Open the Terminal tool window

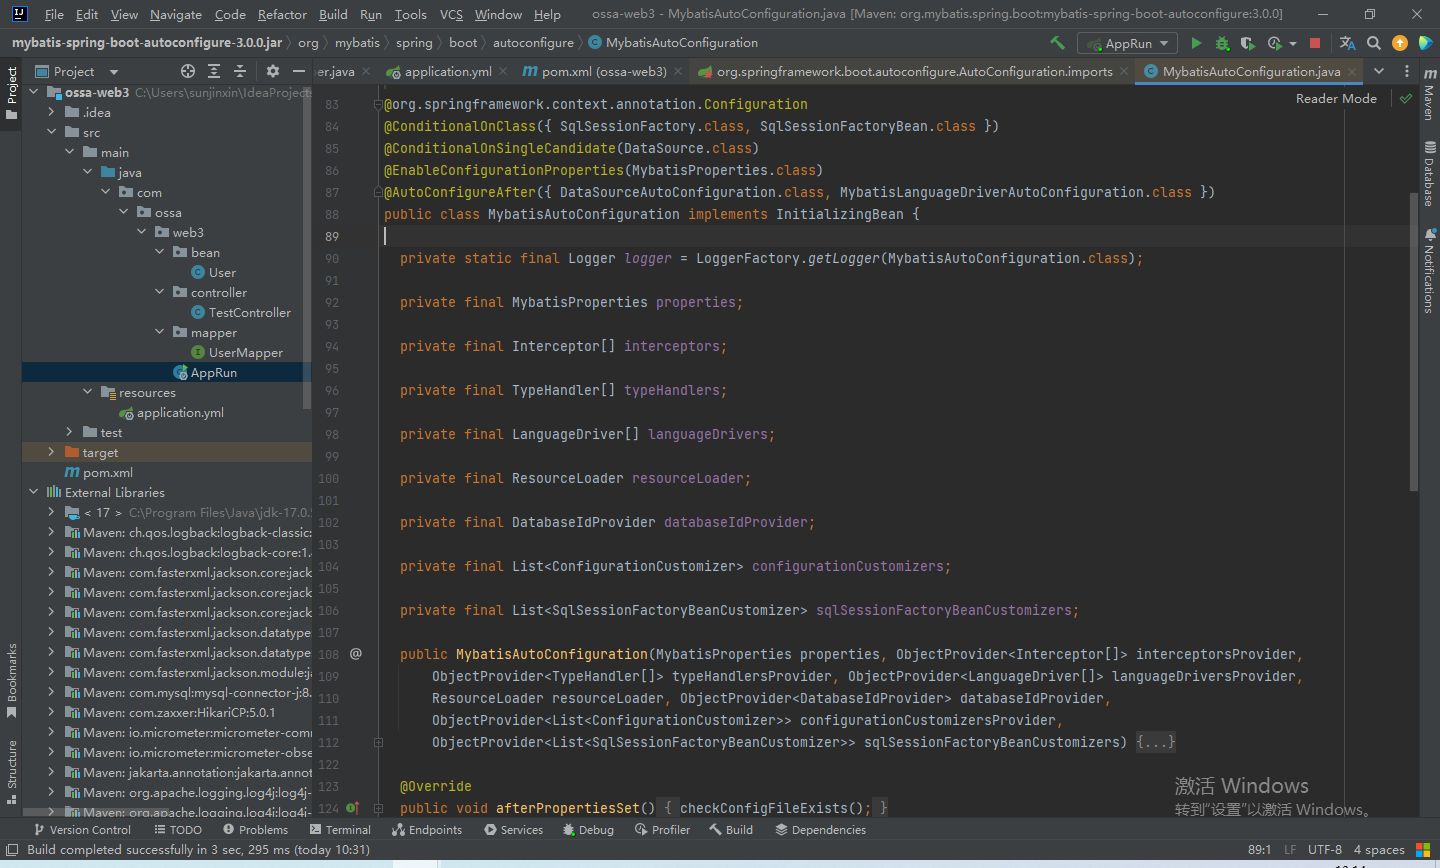(x=340, y=830)
